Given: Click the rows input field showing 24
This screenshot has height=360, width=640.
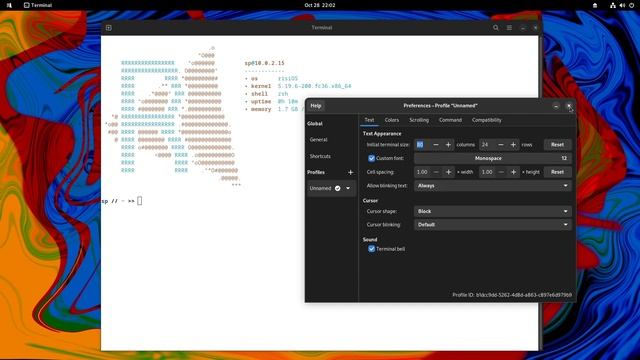Looking at the screenshot, I should tap(487, 144).
